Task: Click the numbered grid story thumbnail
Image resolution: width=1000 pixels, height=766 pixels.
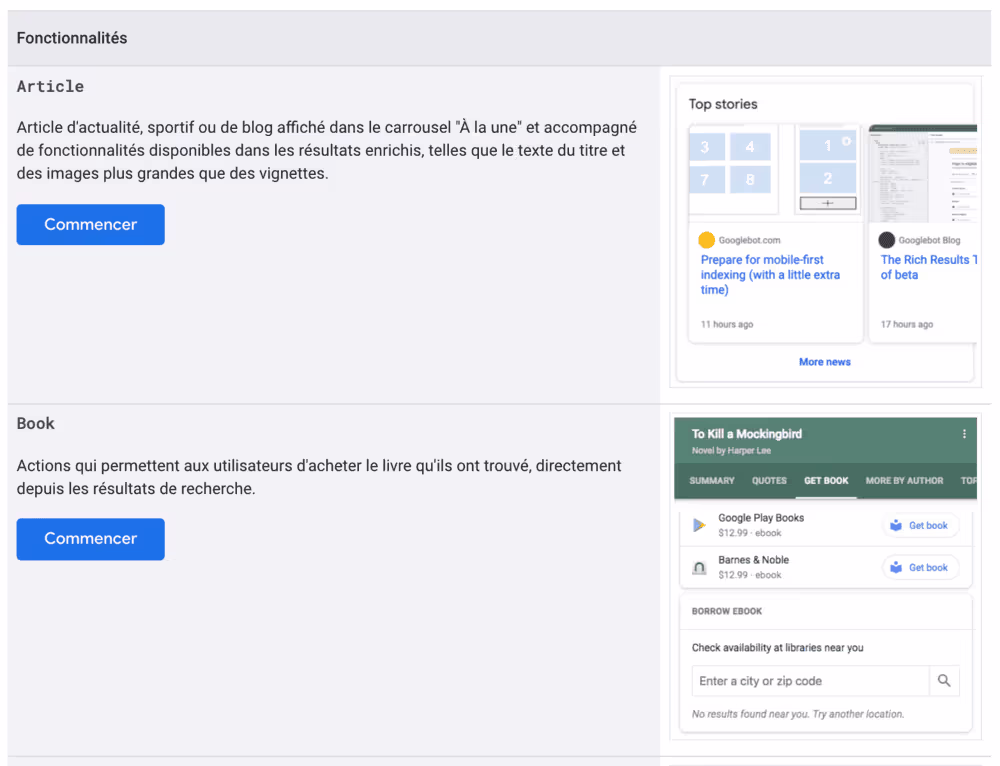Action: coord(733,170)
